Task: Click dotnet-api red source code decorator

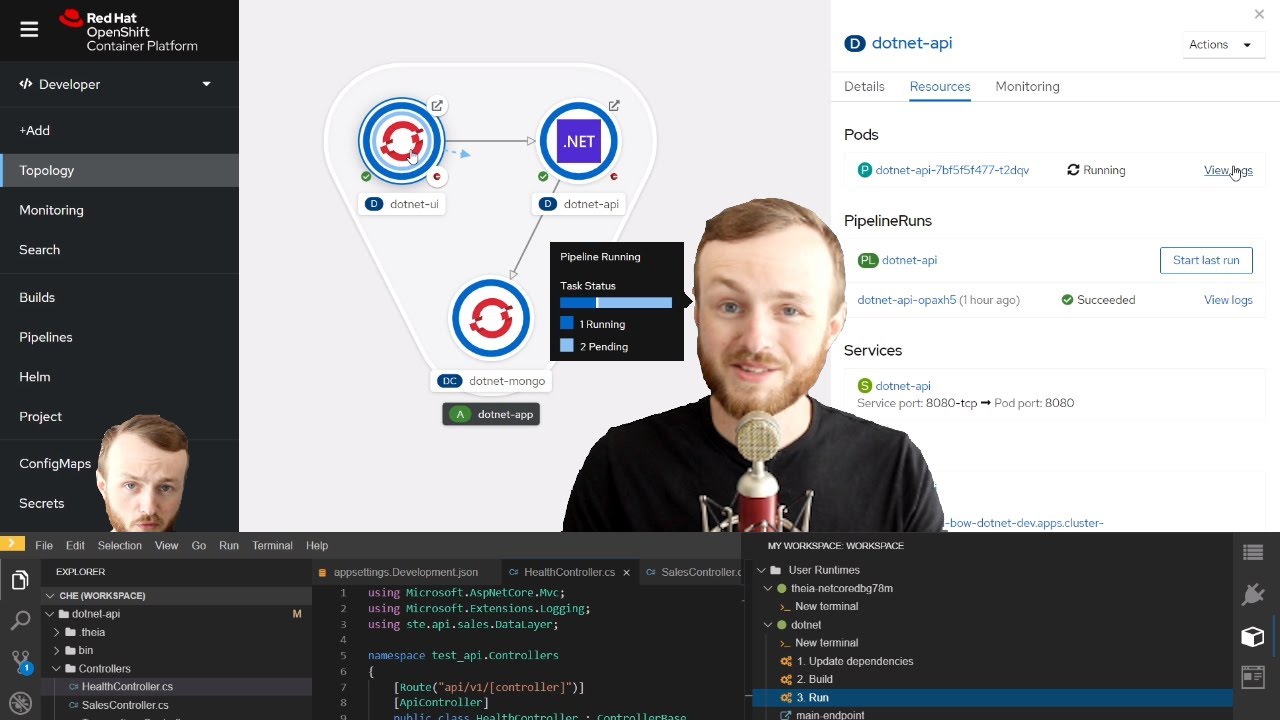Action: (x=614, y=177)
